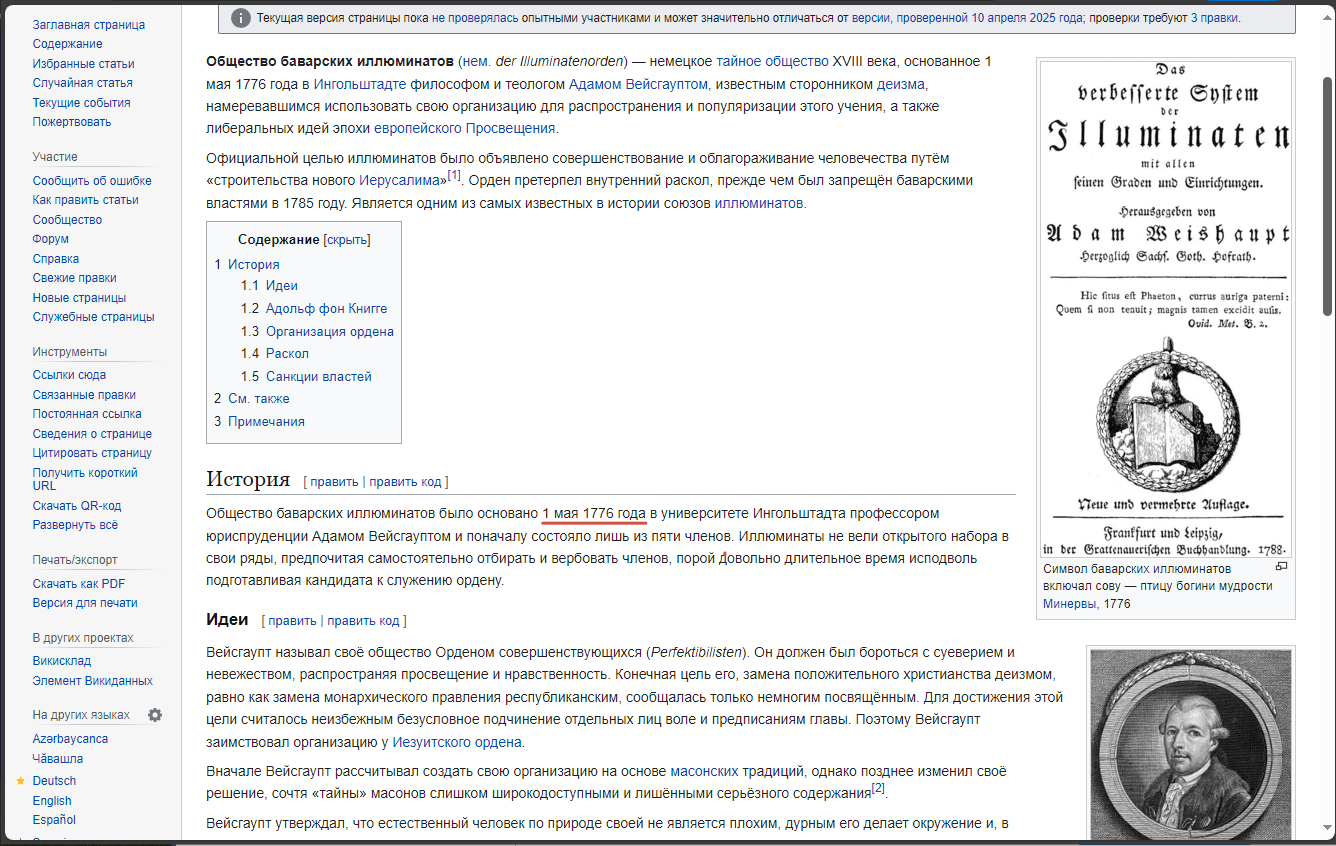Open the 'Справка' help link
This screenshot has width=1336, height=846.
(x=56, y=259)
